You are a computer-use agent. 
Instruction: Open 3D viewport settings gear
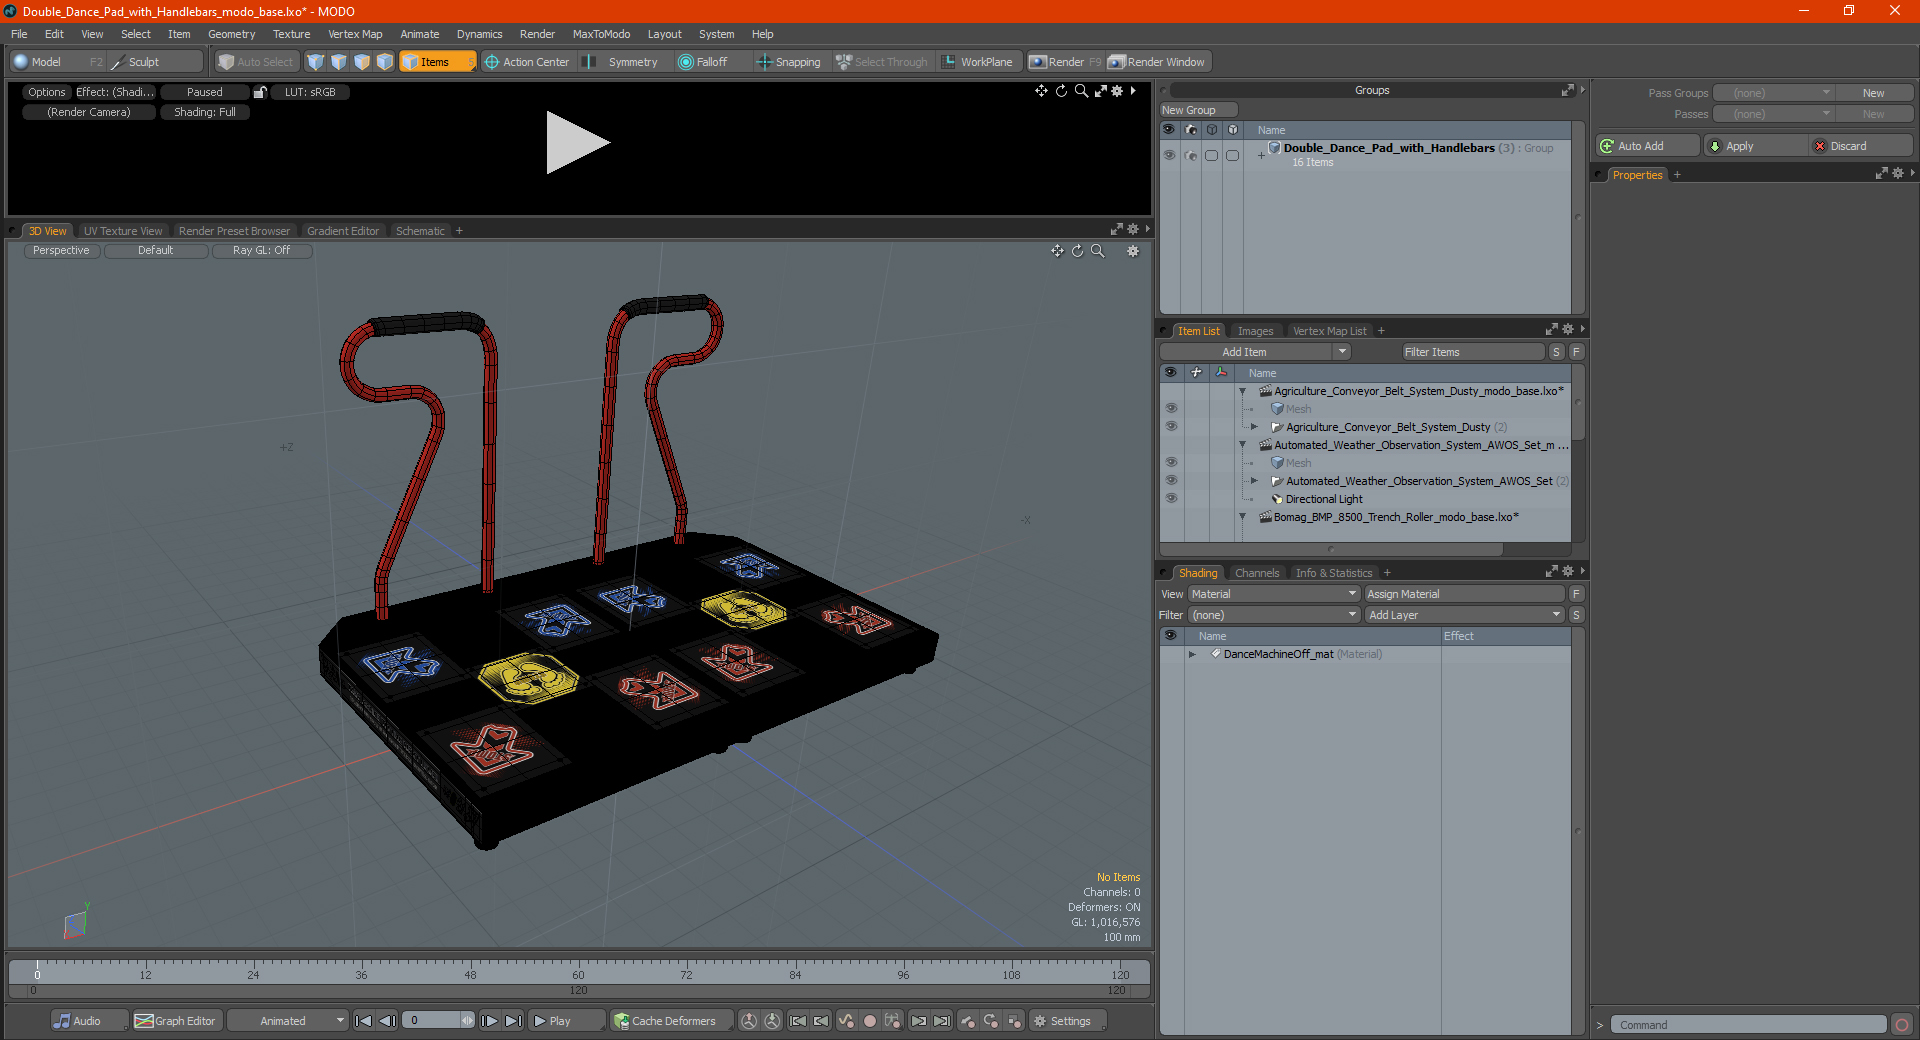pyautogui.click(x=1133, y=251)
